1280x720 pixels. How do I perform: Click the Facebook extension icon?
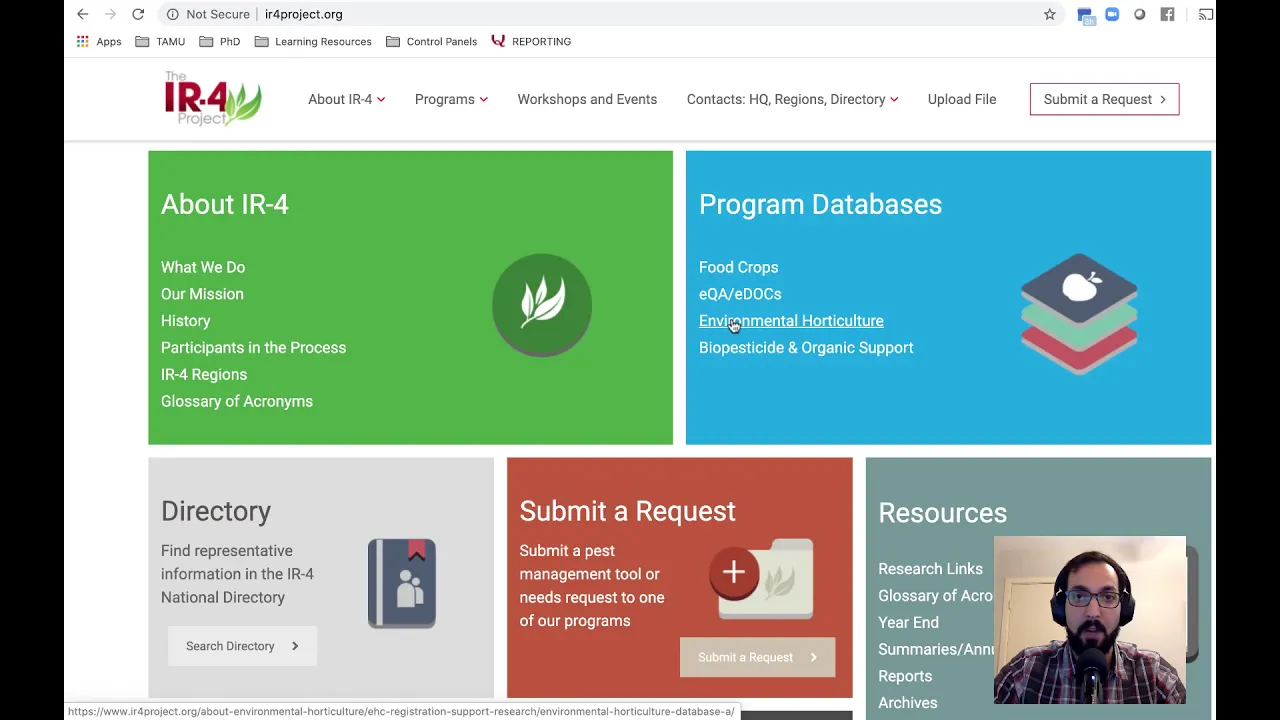1167,14
